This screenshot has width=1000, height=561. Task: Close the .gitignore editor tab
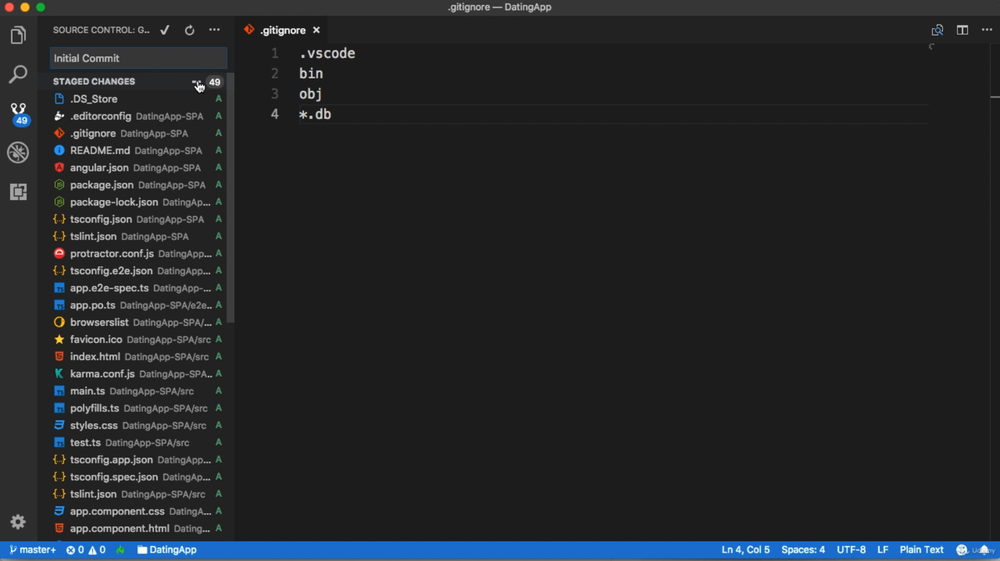click(316, 30)
